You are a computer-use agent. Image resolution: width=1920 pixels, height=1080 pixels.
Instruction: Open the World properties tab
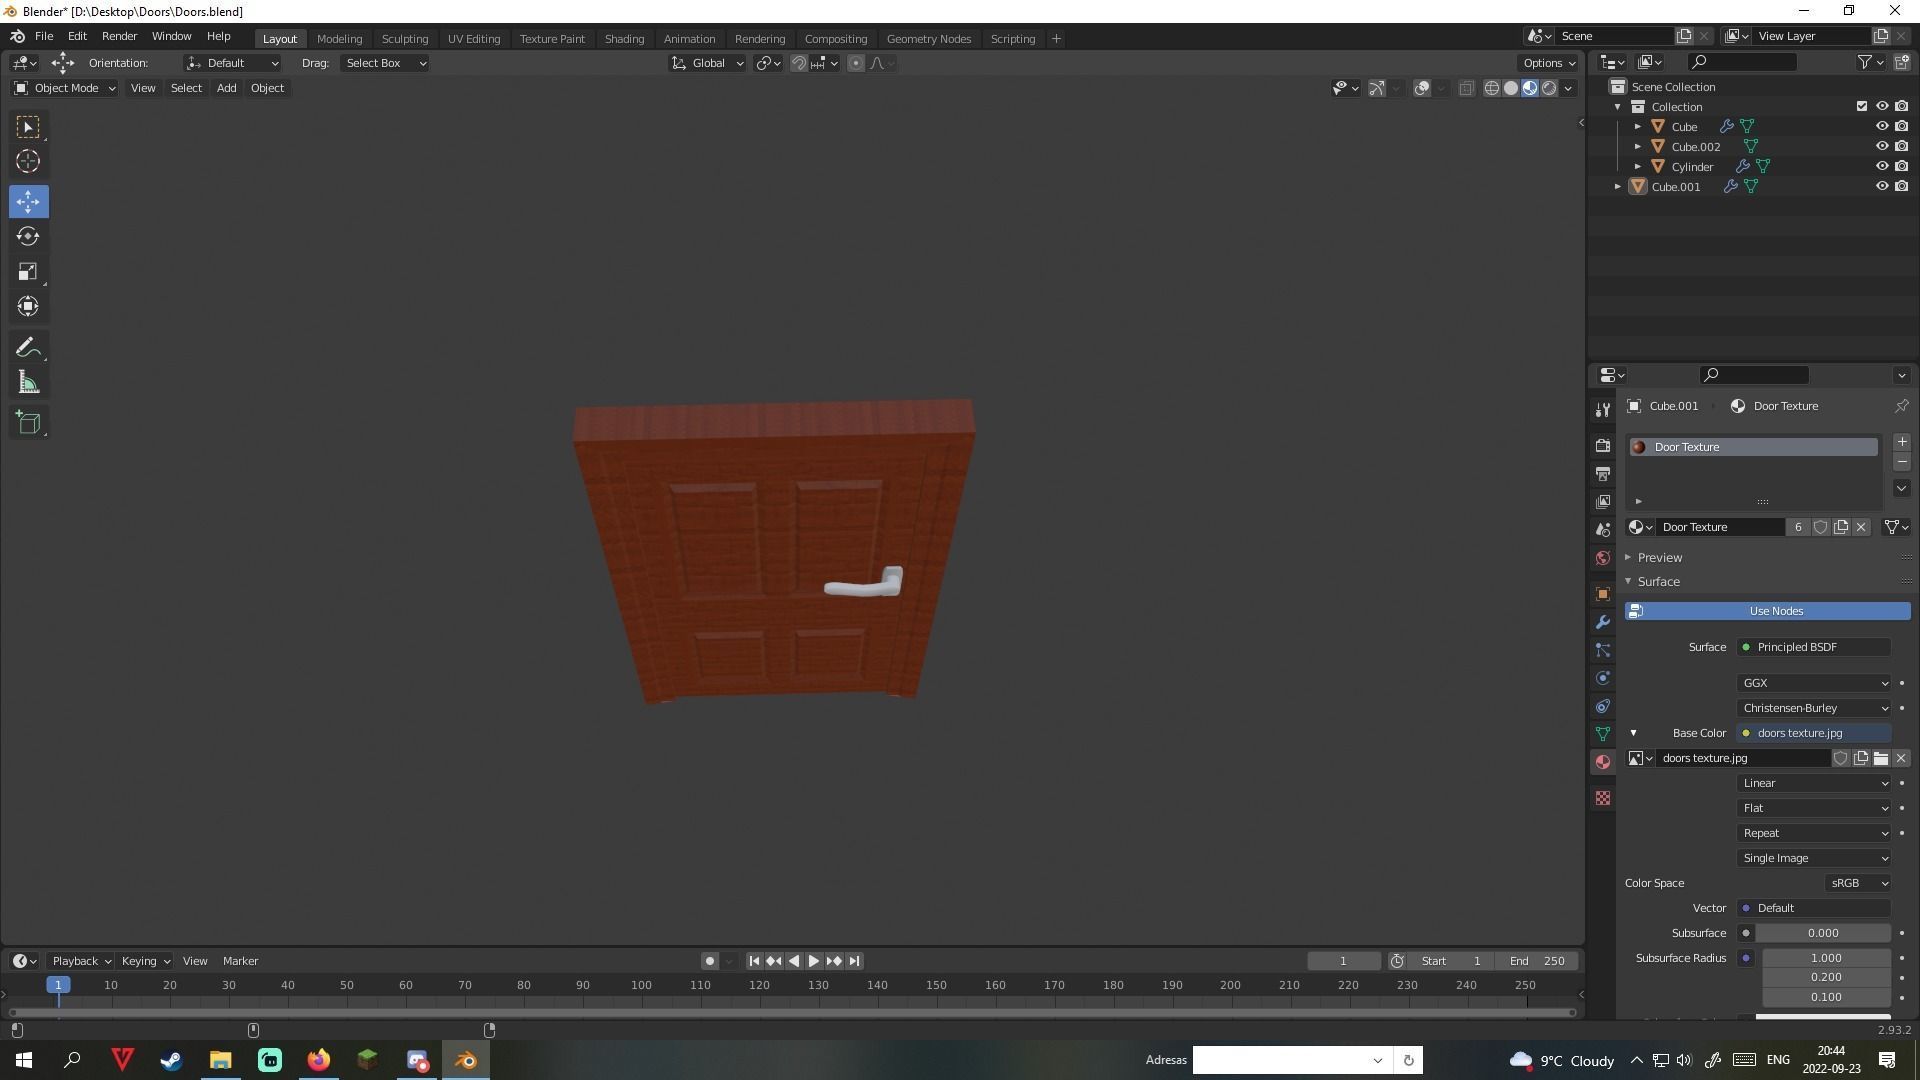pyautogui.click(x=1603, y=558)
